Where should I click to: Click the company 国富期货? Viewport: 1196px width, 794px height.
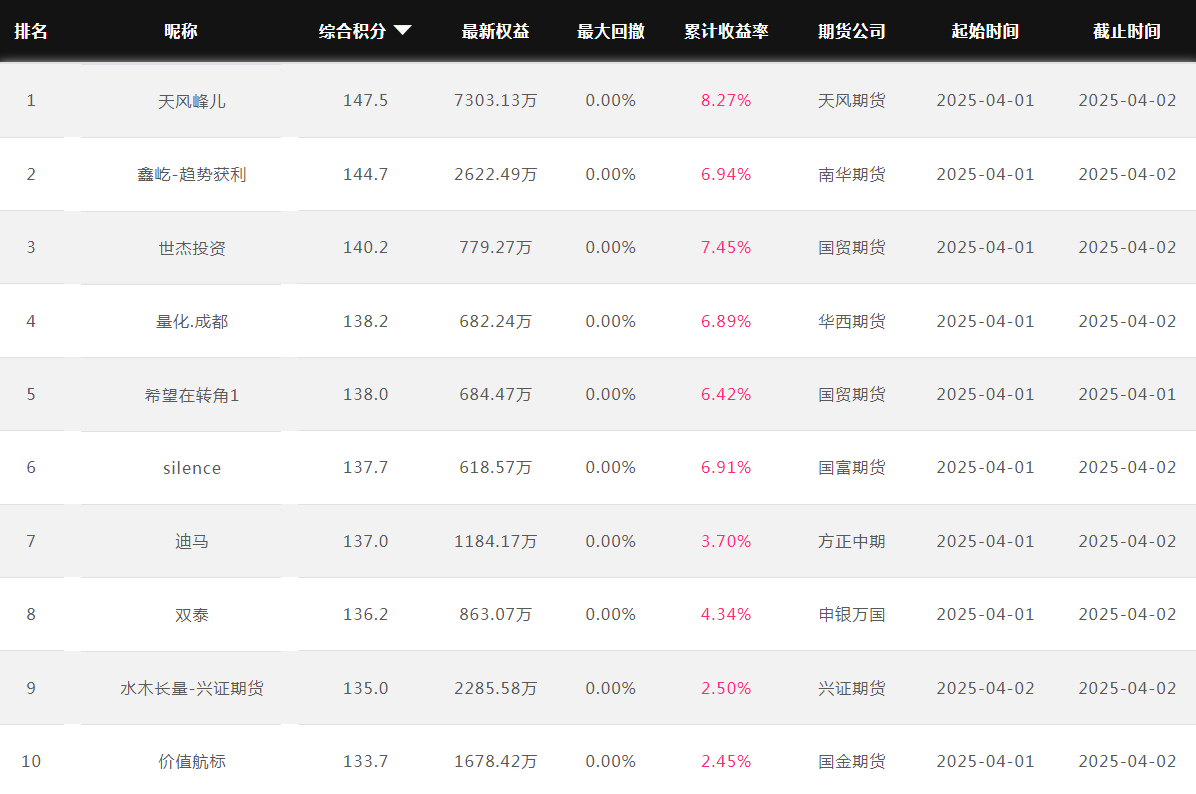click(x=852, y=468)
